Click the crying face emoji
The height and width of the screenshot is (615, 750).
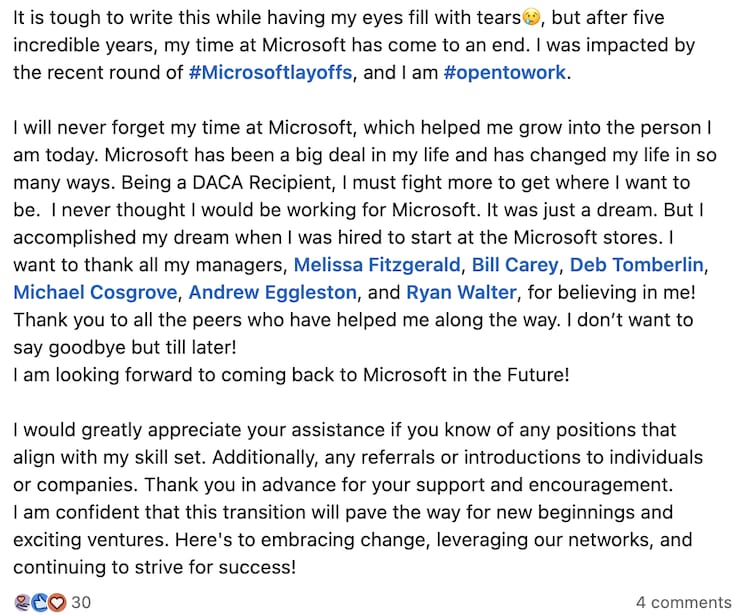tap(533, 19)
